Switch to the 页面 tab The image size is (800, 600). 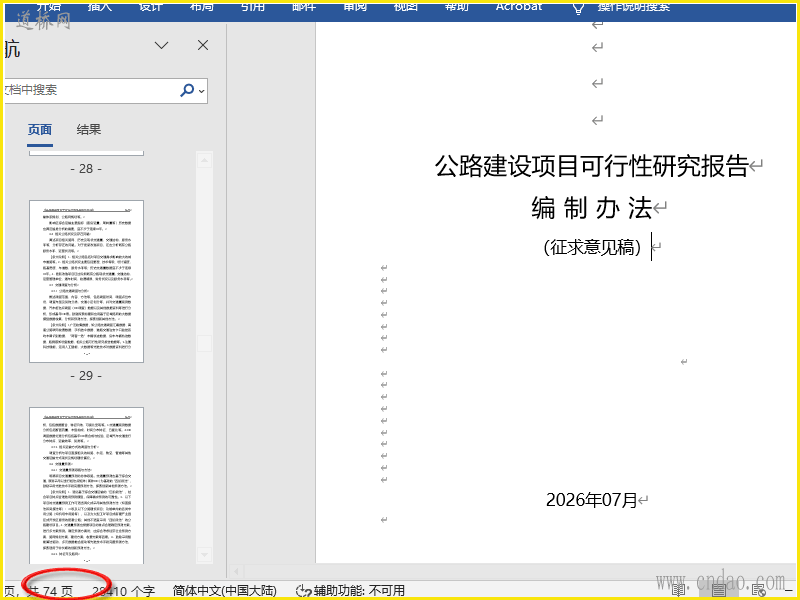(x=40, y=130)
